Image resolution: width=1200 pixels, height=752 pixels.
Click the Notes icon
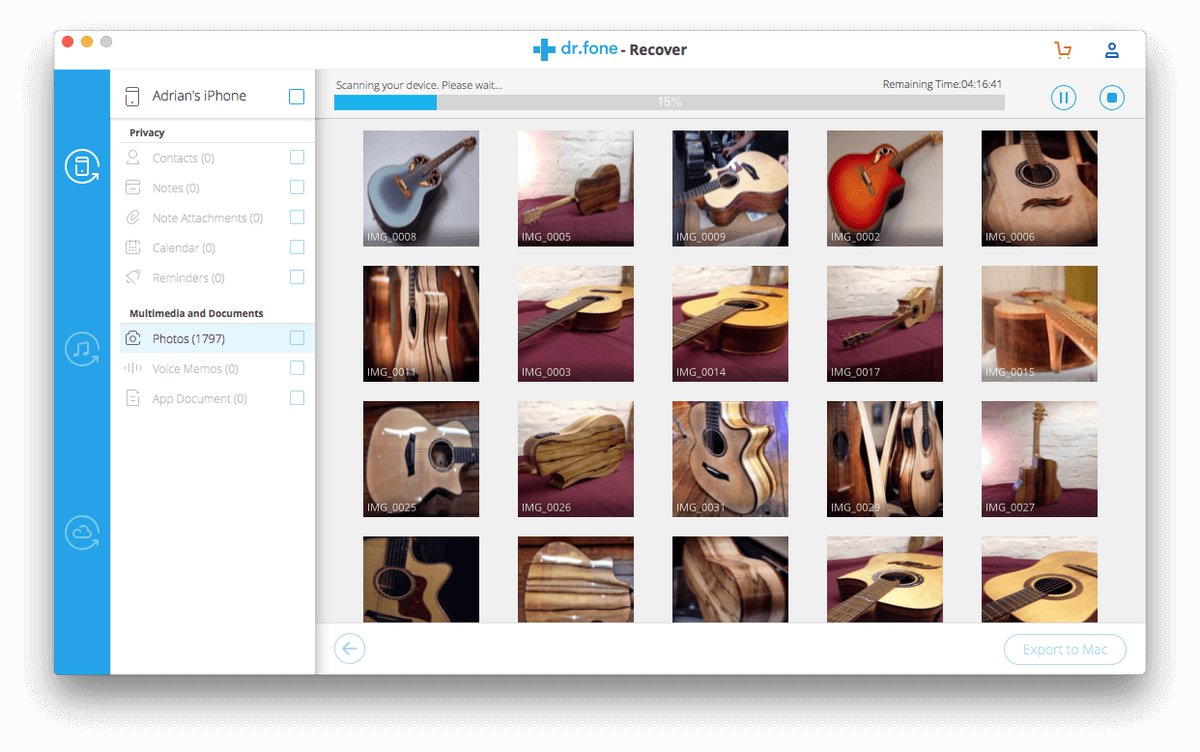132,188
